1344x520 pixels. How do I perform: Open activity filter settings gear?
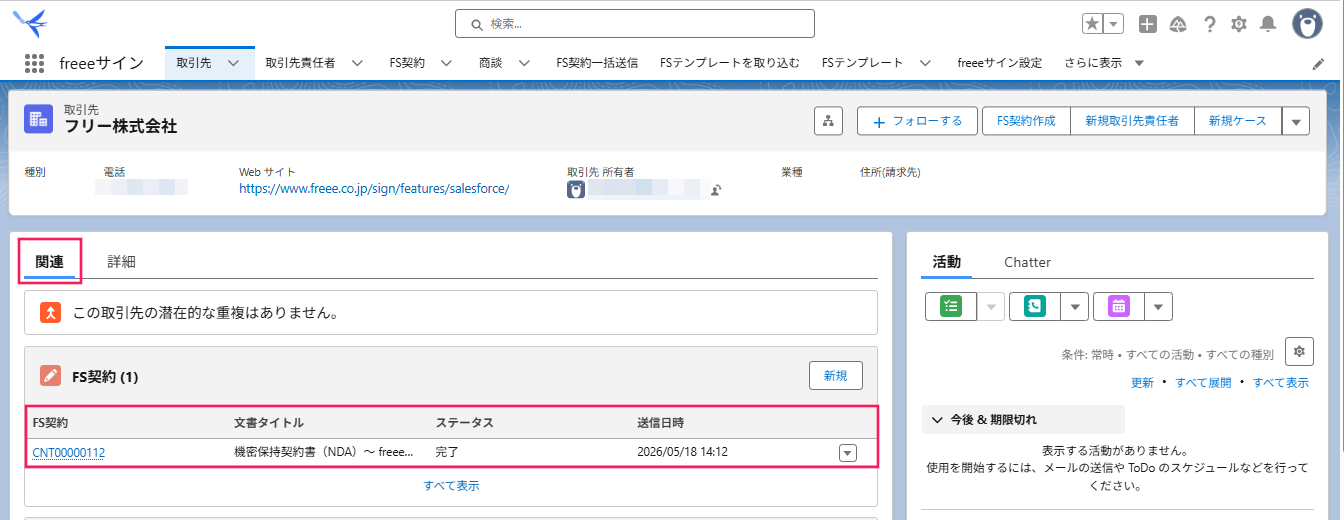1299,351
